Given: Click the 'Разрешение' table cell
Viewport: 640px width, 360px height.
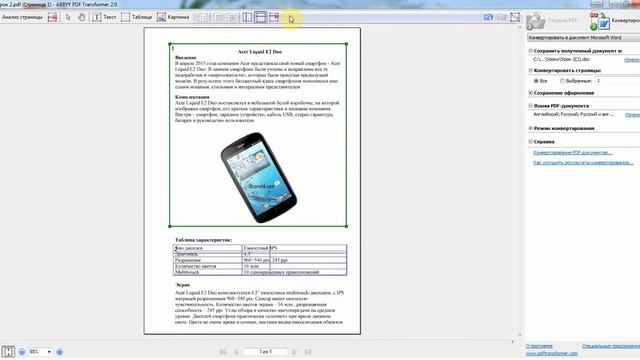Looking at the screenshot, I should pyautogui.click(x=207, y=260).
